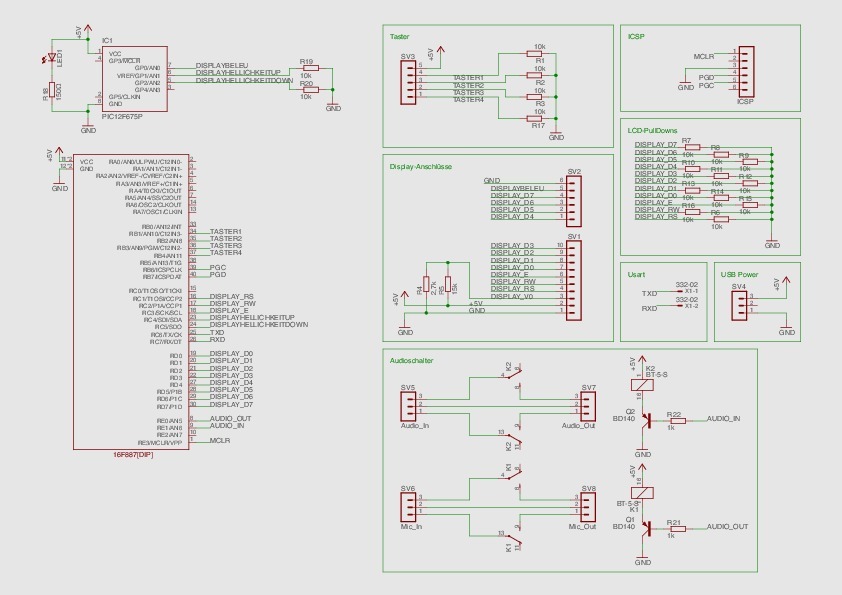Click the '16F887[DIP]' part label

(133, 454)
